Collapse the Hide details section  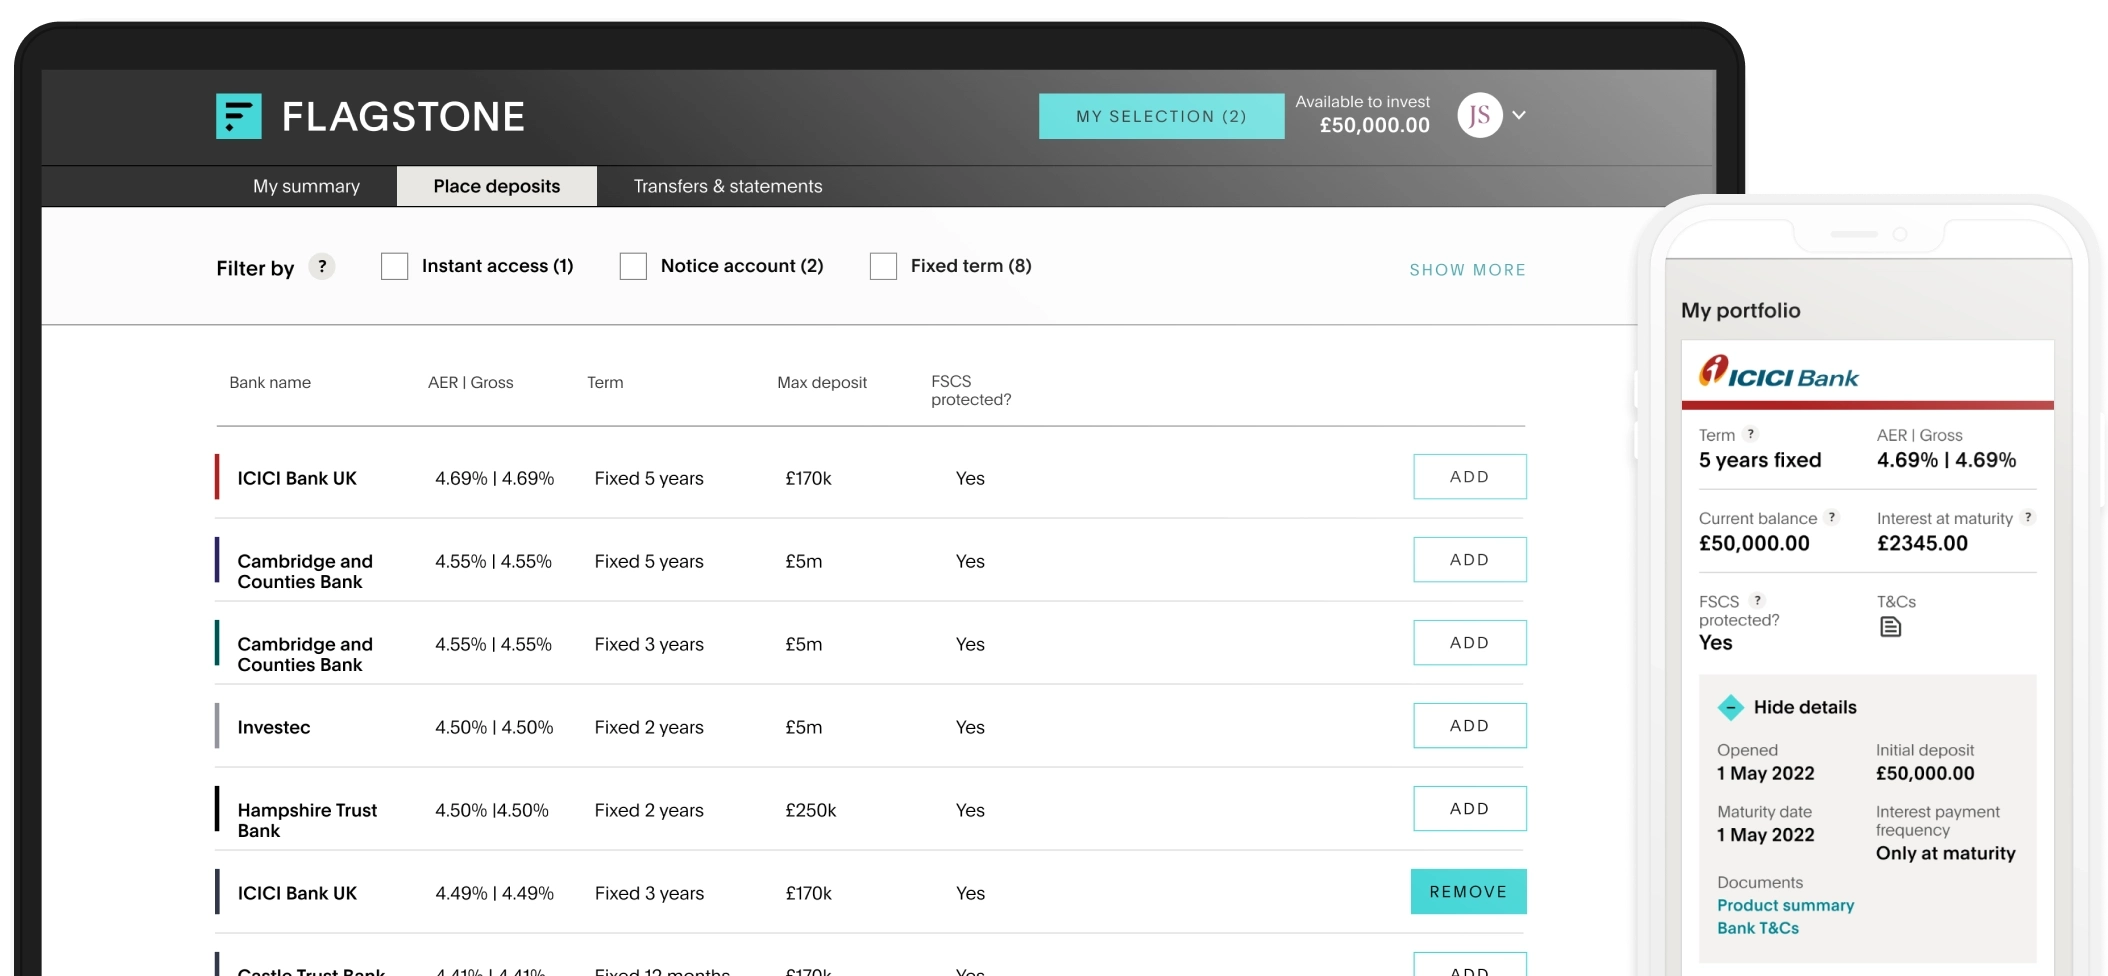(x=1730, y=707)
